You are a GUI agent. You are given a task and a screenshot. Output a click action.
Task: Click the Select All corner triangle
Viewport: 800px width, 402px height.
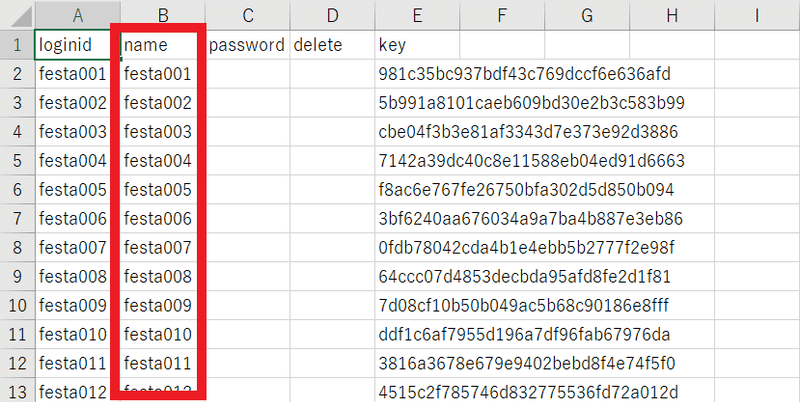[x=16, y=16]
